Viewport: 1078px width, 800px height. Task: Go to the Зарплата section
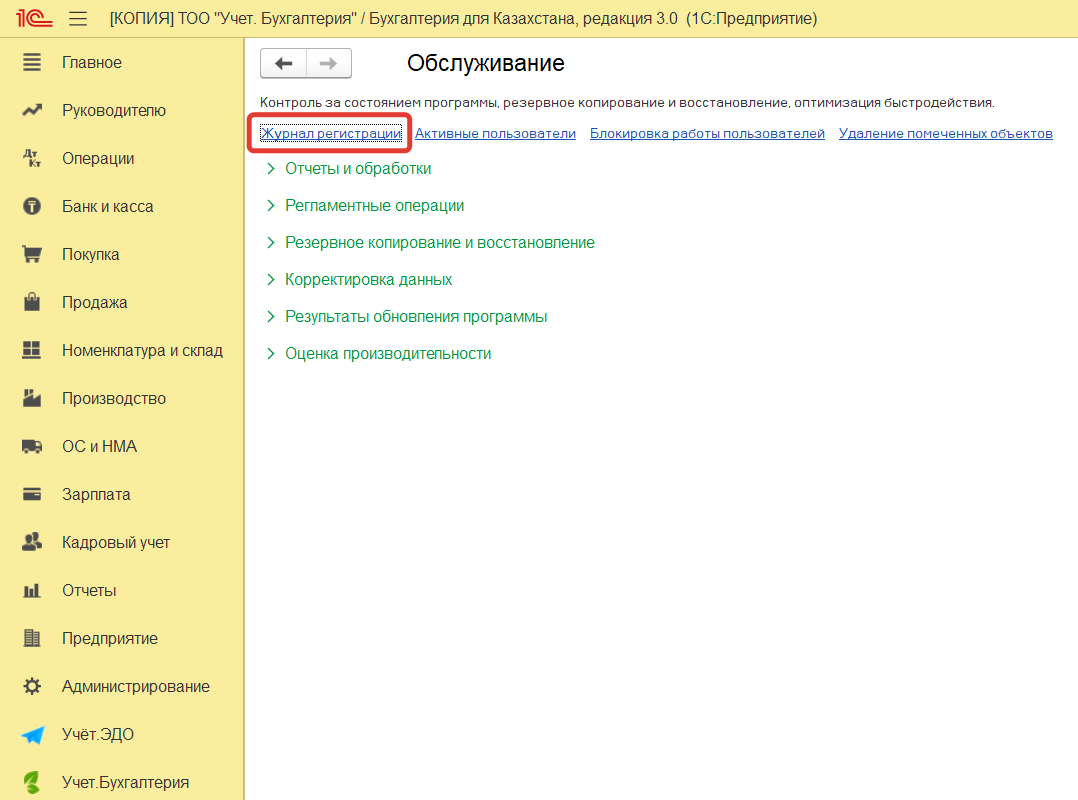pyautogui.click(x=96, y=495)
